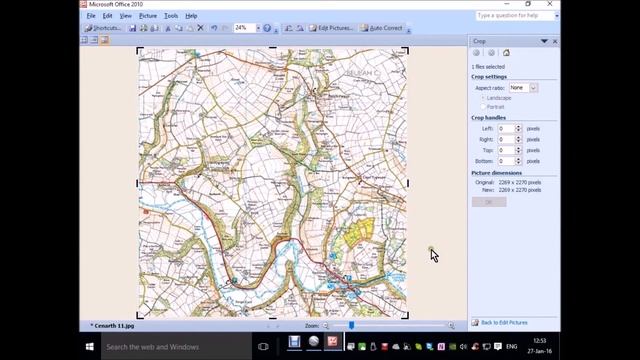Open Task View on the taskbar

(263, 347)
